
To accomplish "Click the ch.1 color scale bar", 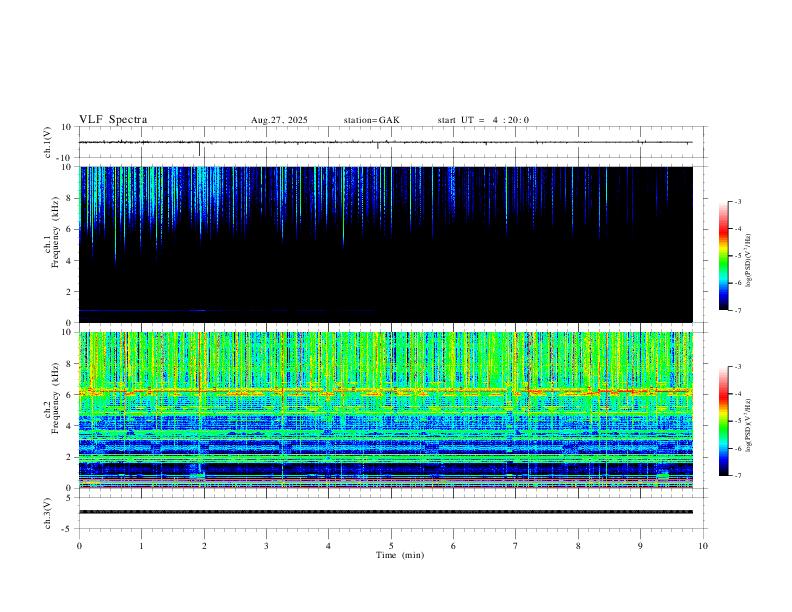I will click(723, 256).
